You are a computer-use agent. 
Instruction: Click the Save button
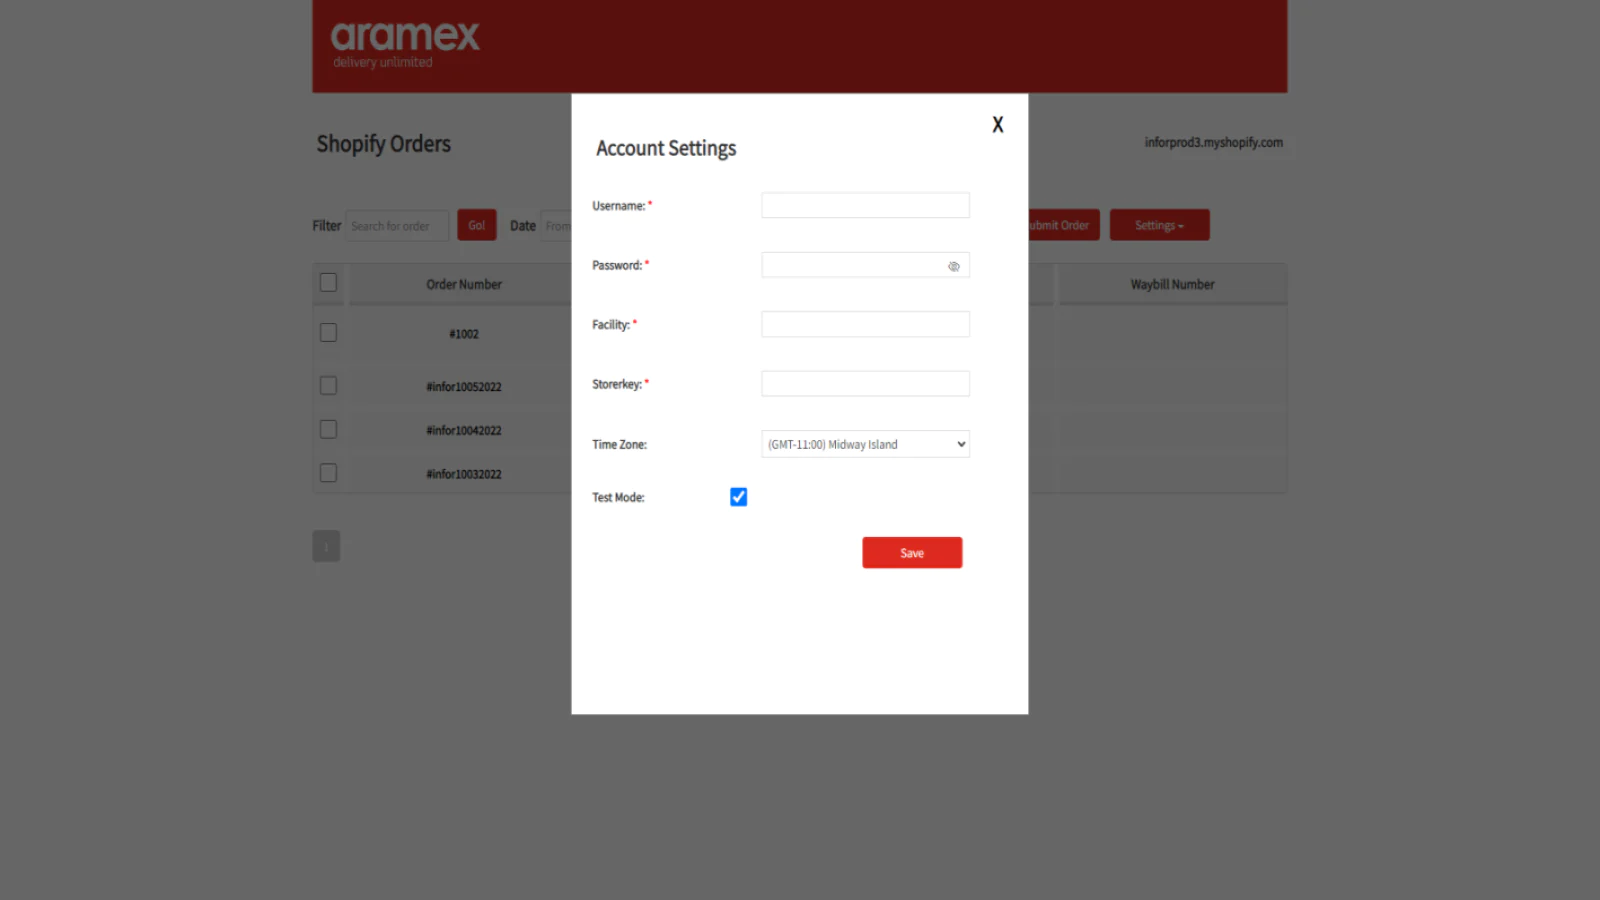point(911,552)
